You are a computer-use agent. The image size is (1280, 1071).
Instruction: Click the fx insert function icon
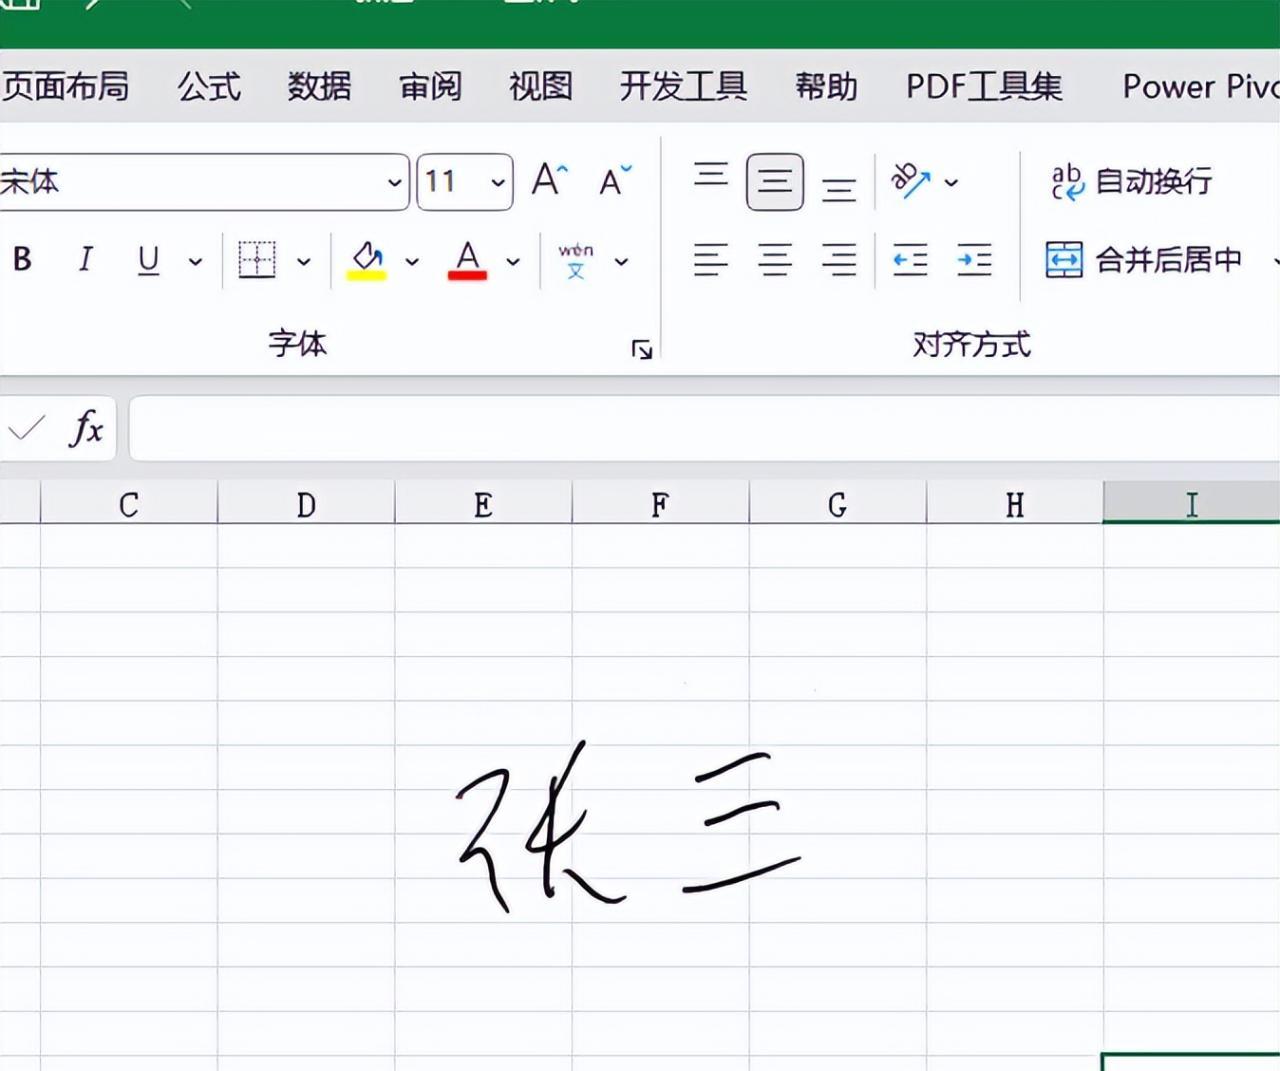click(x=86, y=428)
